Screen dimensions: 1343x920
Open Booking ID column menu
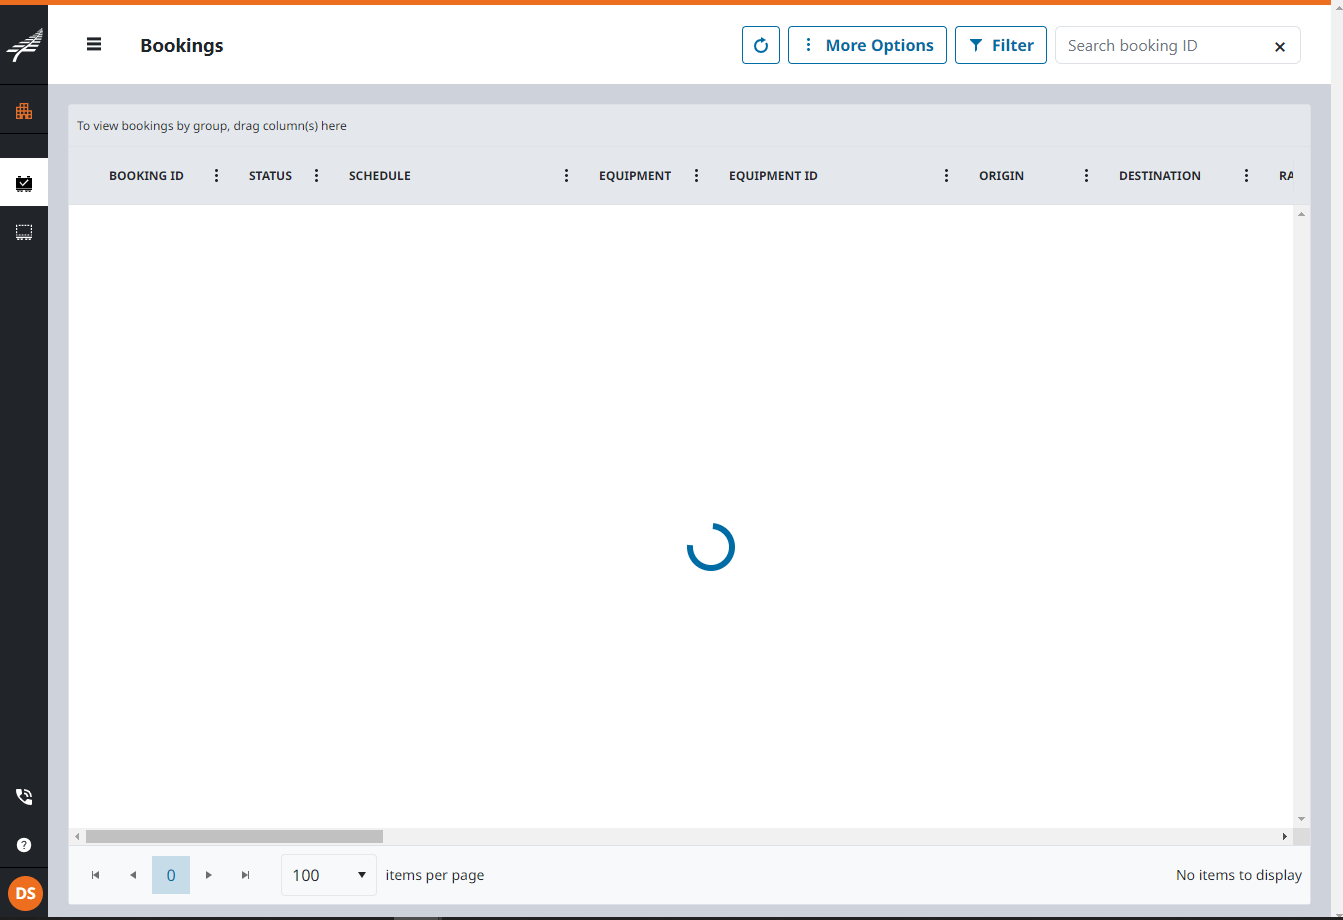point(216,176)
